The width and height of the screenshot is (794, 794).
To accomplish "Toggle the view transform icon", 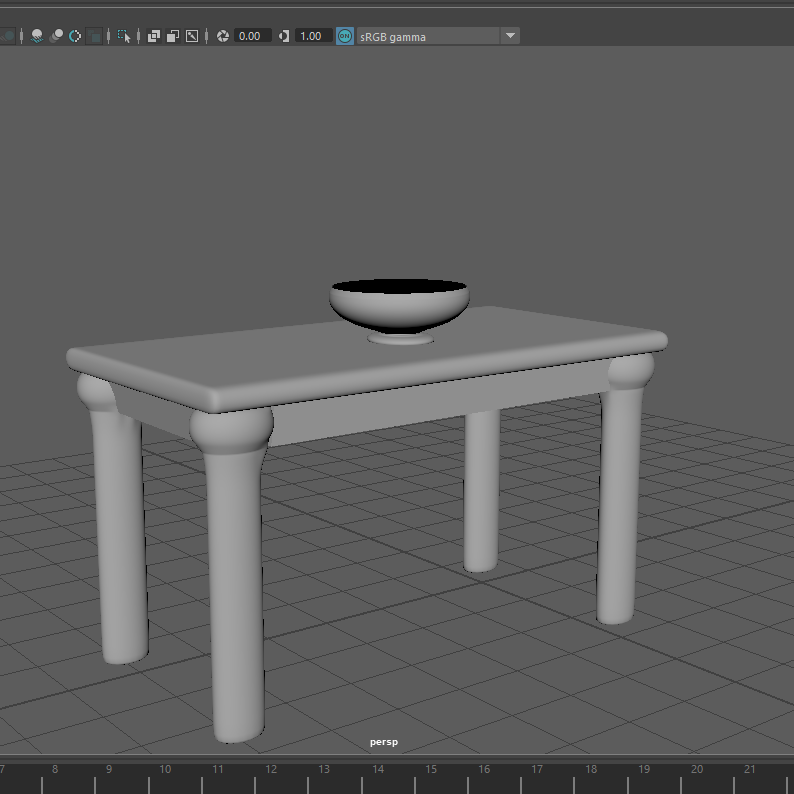I will coord(345,36).
